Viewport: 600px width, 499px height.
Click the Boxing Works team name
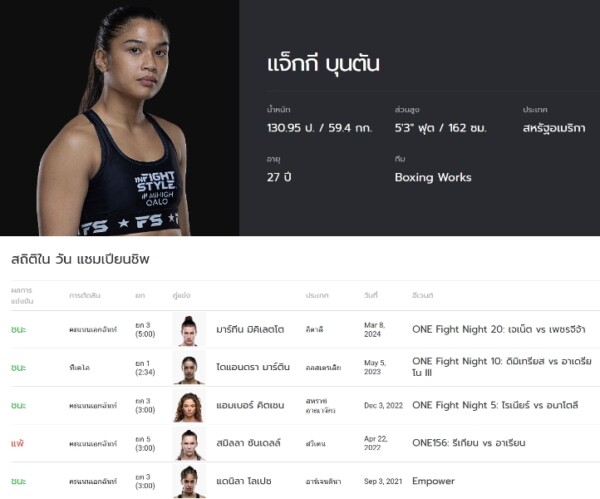pos(433,177)
